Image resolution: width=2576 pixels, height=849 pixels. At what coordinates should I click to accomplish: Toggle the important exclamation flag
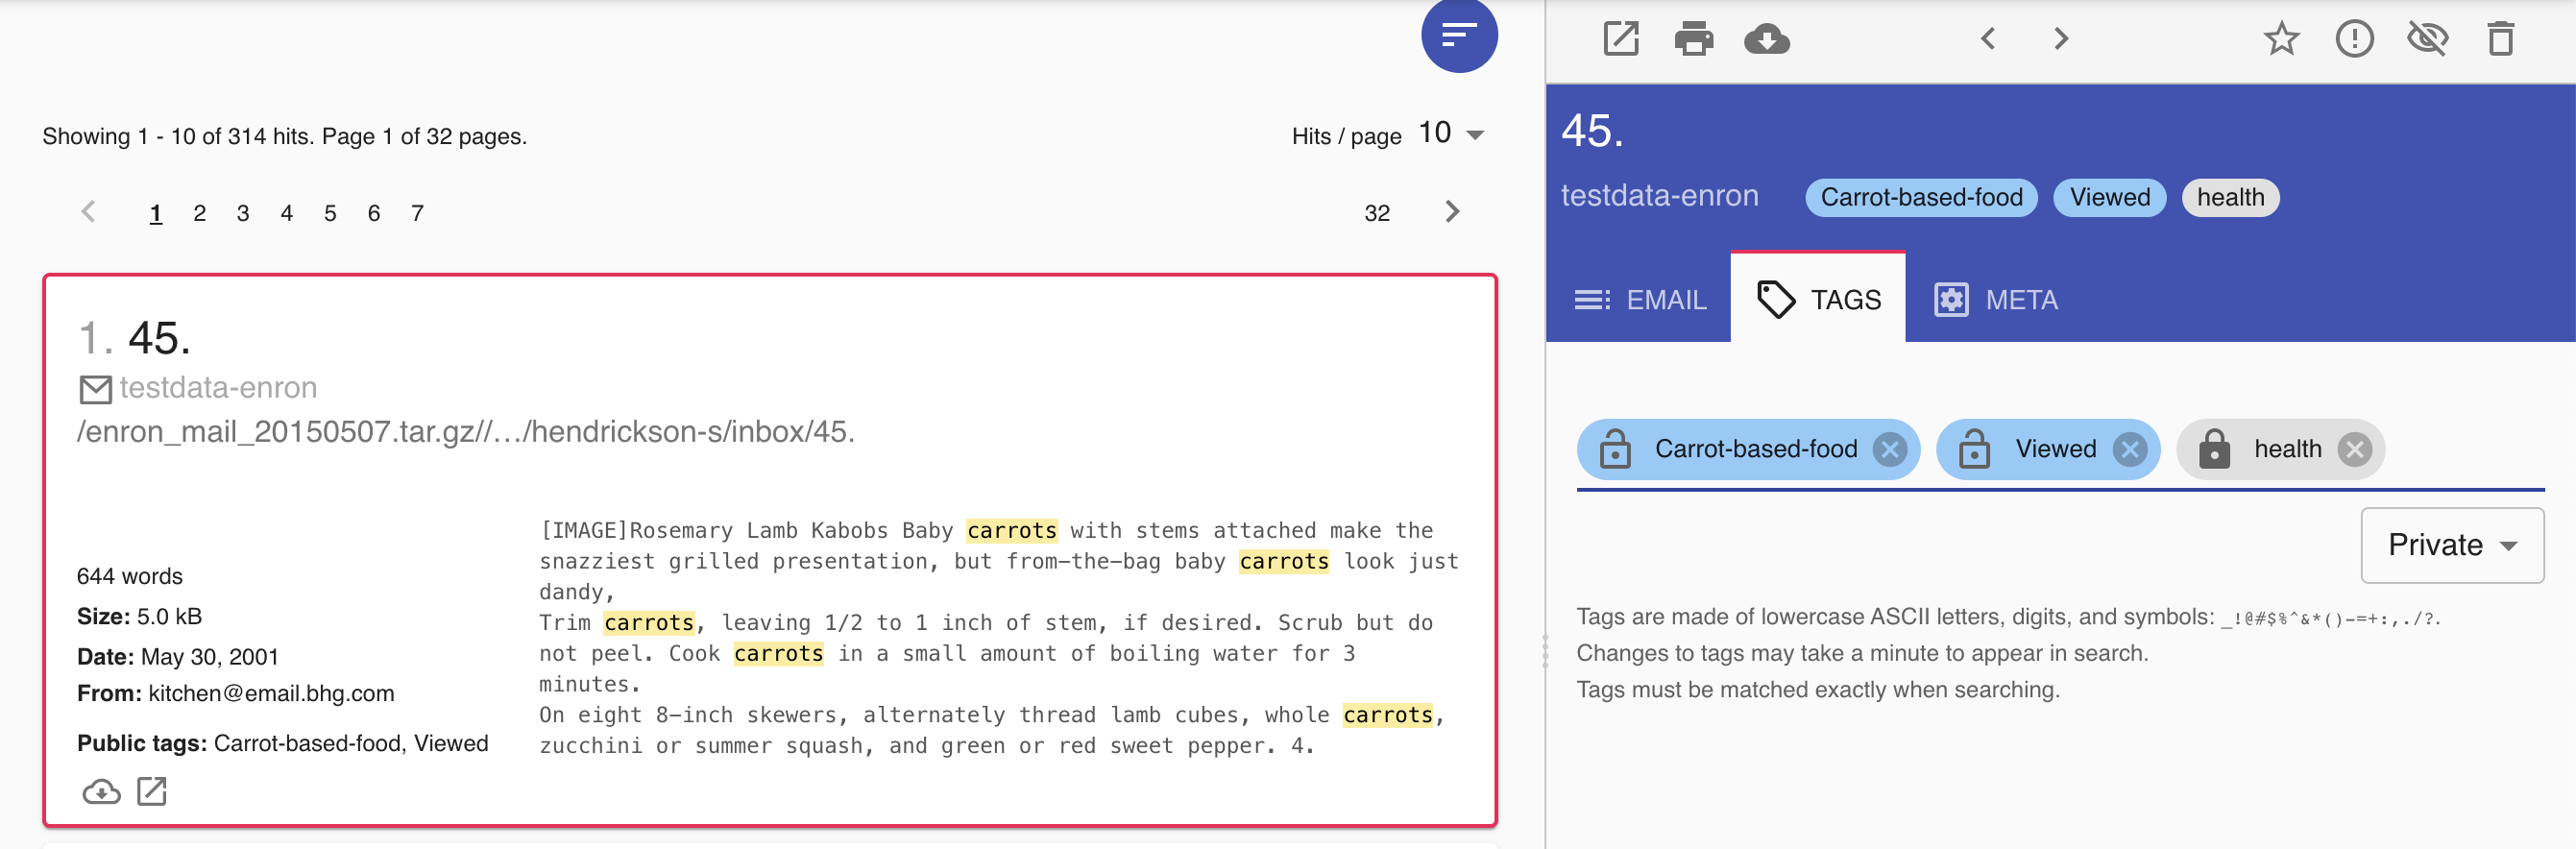coord(2354,39)
